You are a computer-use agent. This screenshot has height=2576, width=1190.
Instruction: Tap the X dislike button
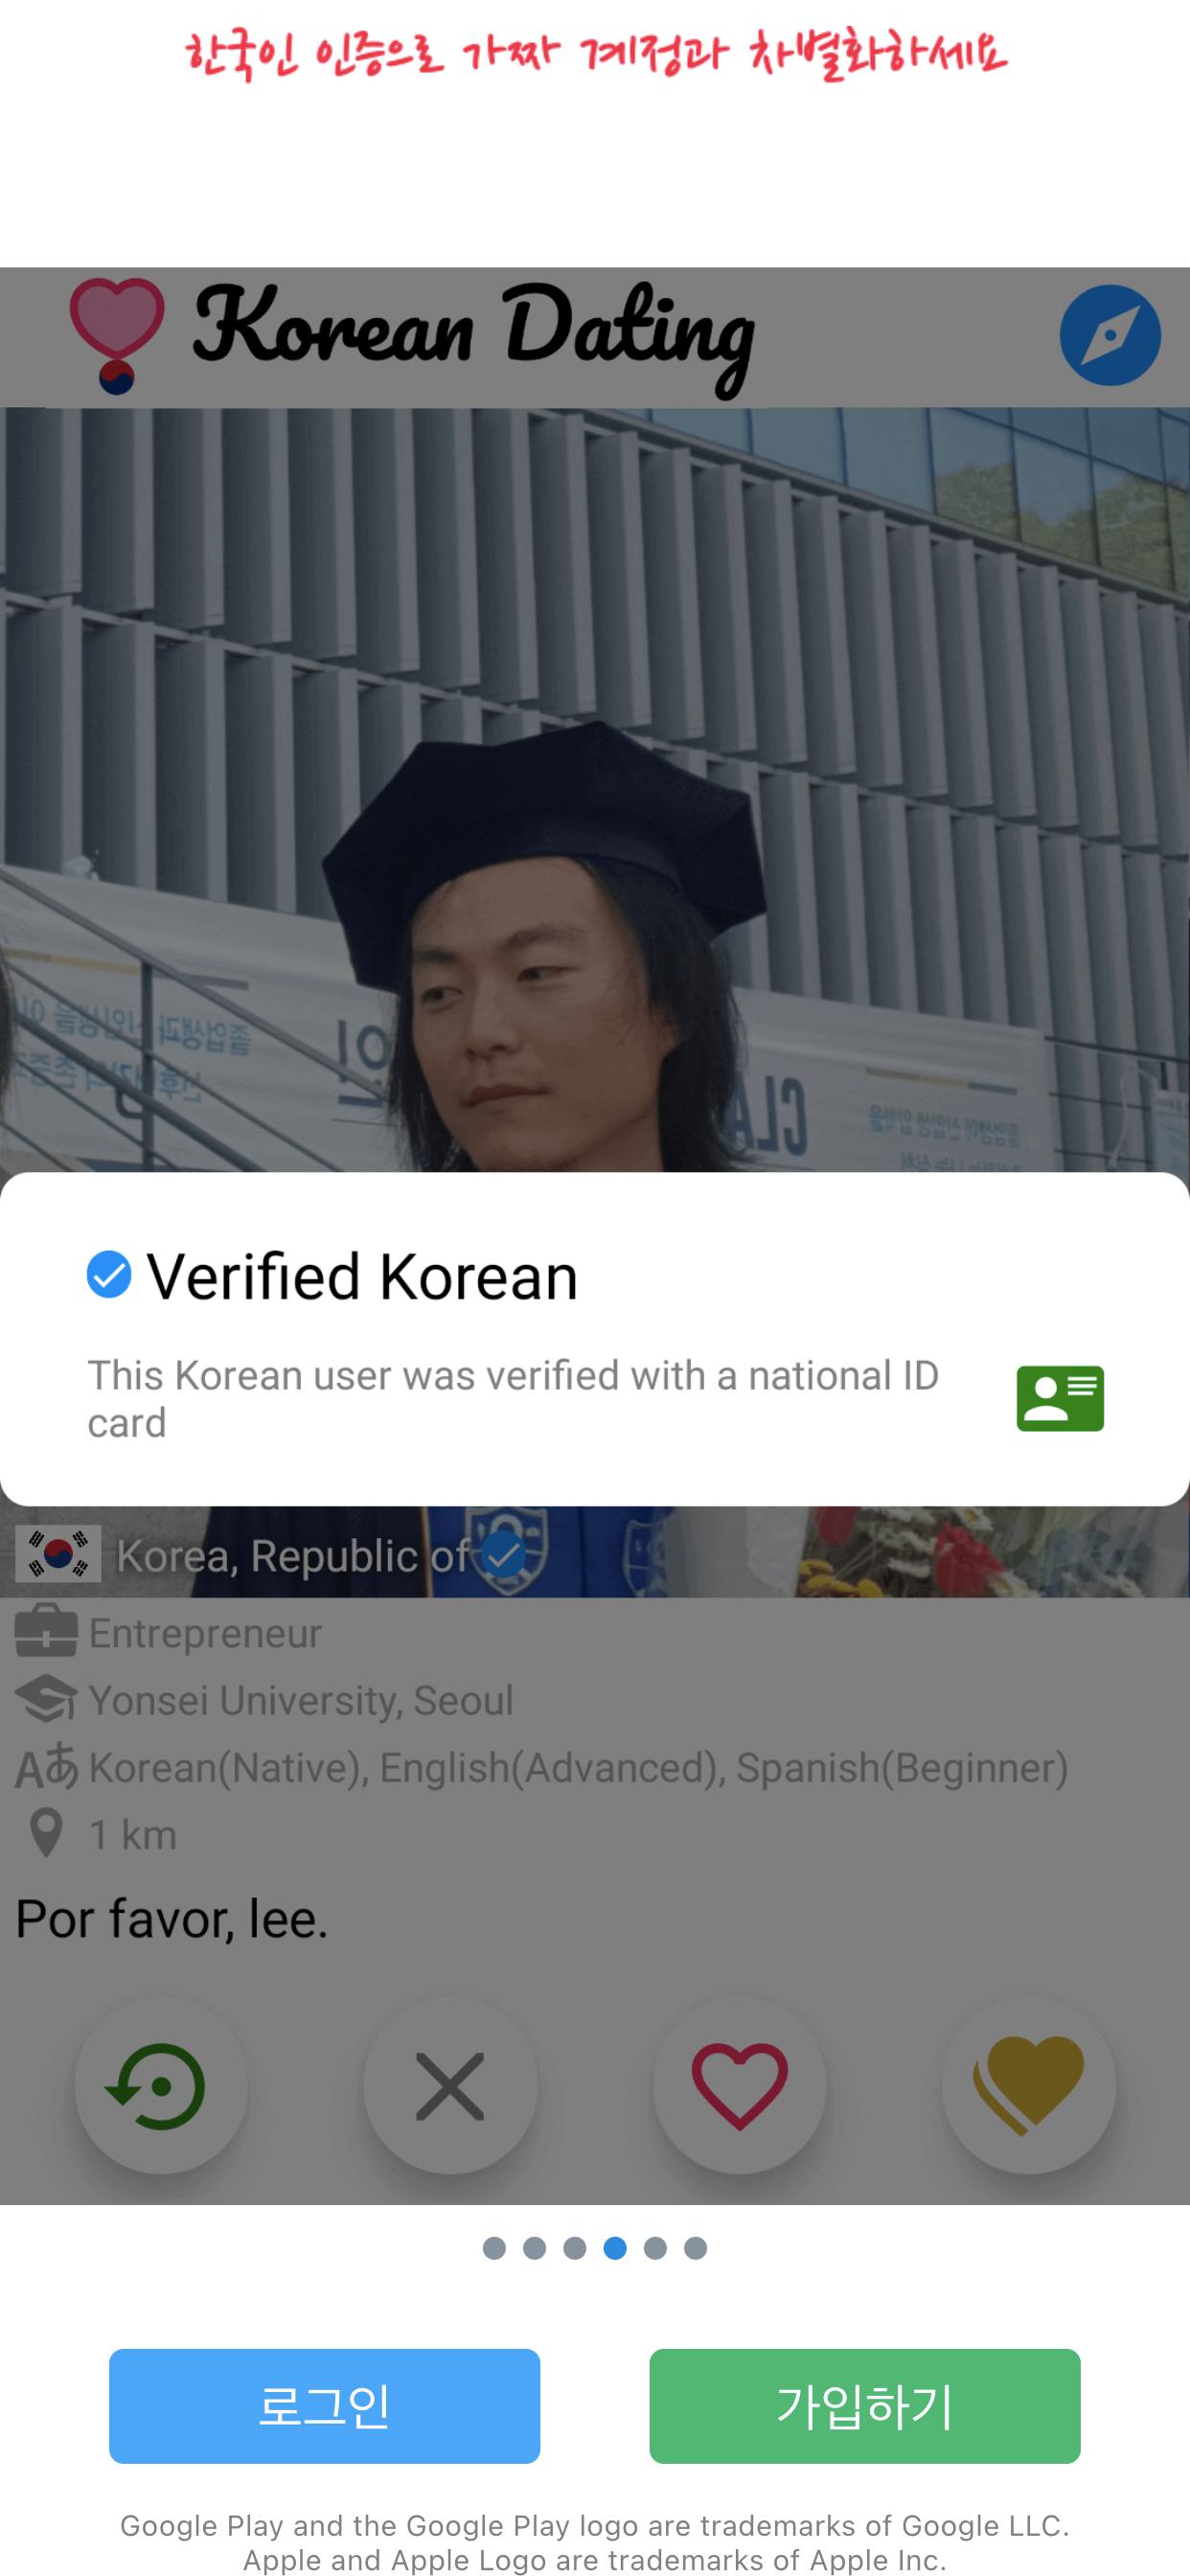(450, 2086)
